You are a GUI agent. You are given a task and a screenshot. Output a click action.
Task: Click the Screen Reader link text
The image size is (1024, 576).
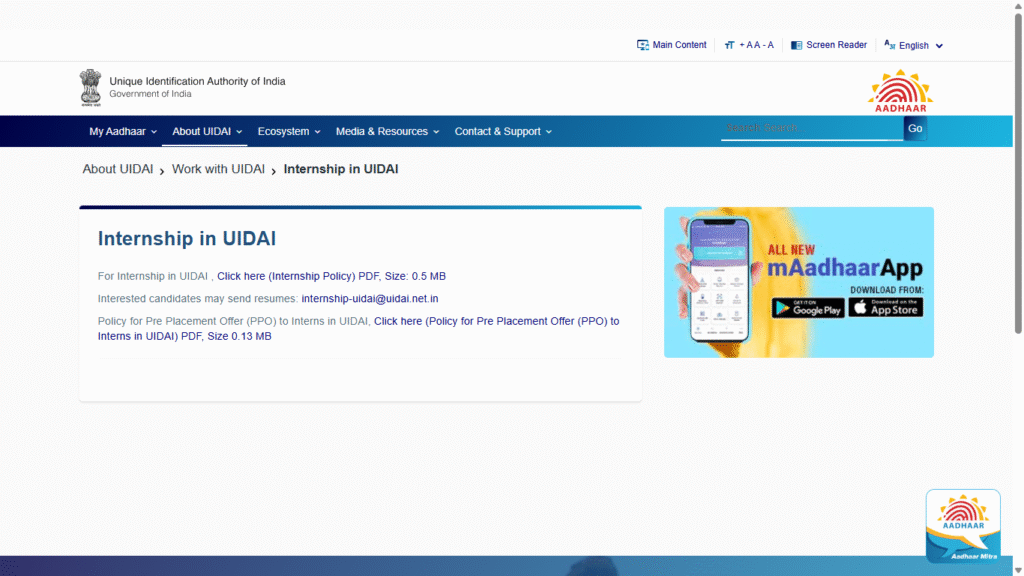[837, 45]
